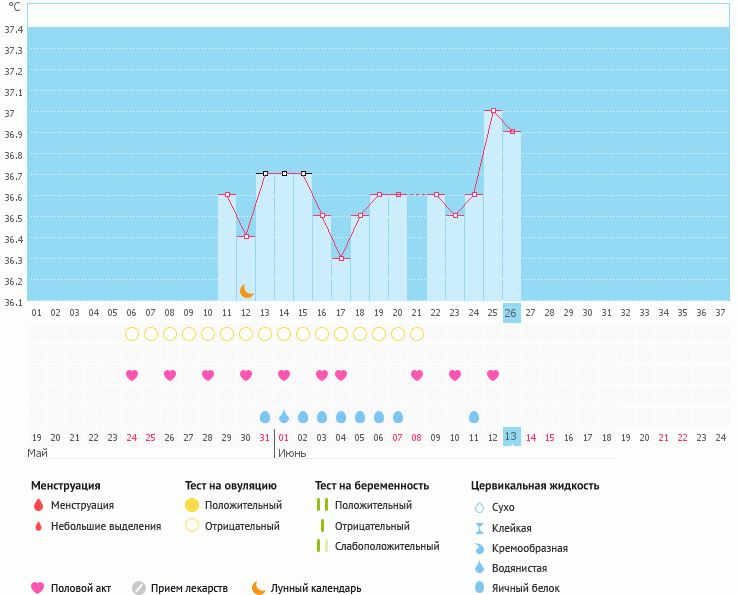Click the water drop icon on cycle day 14
Screen dimensions: 739x595
(284, 416)
